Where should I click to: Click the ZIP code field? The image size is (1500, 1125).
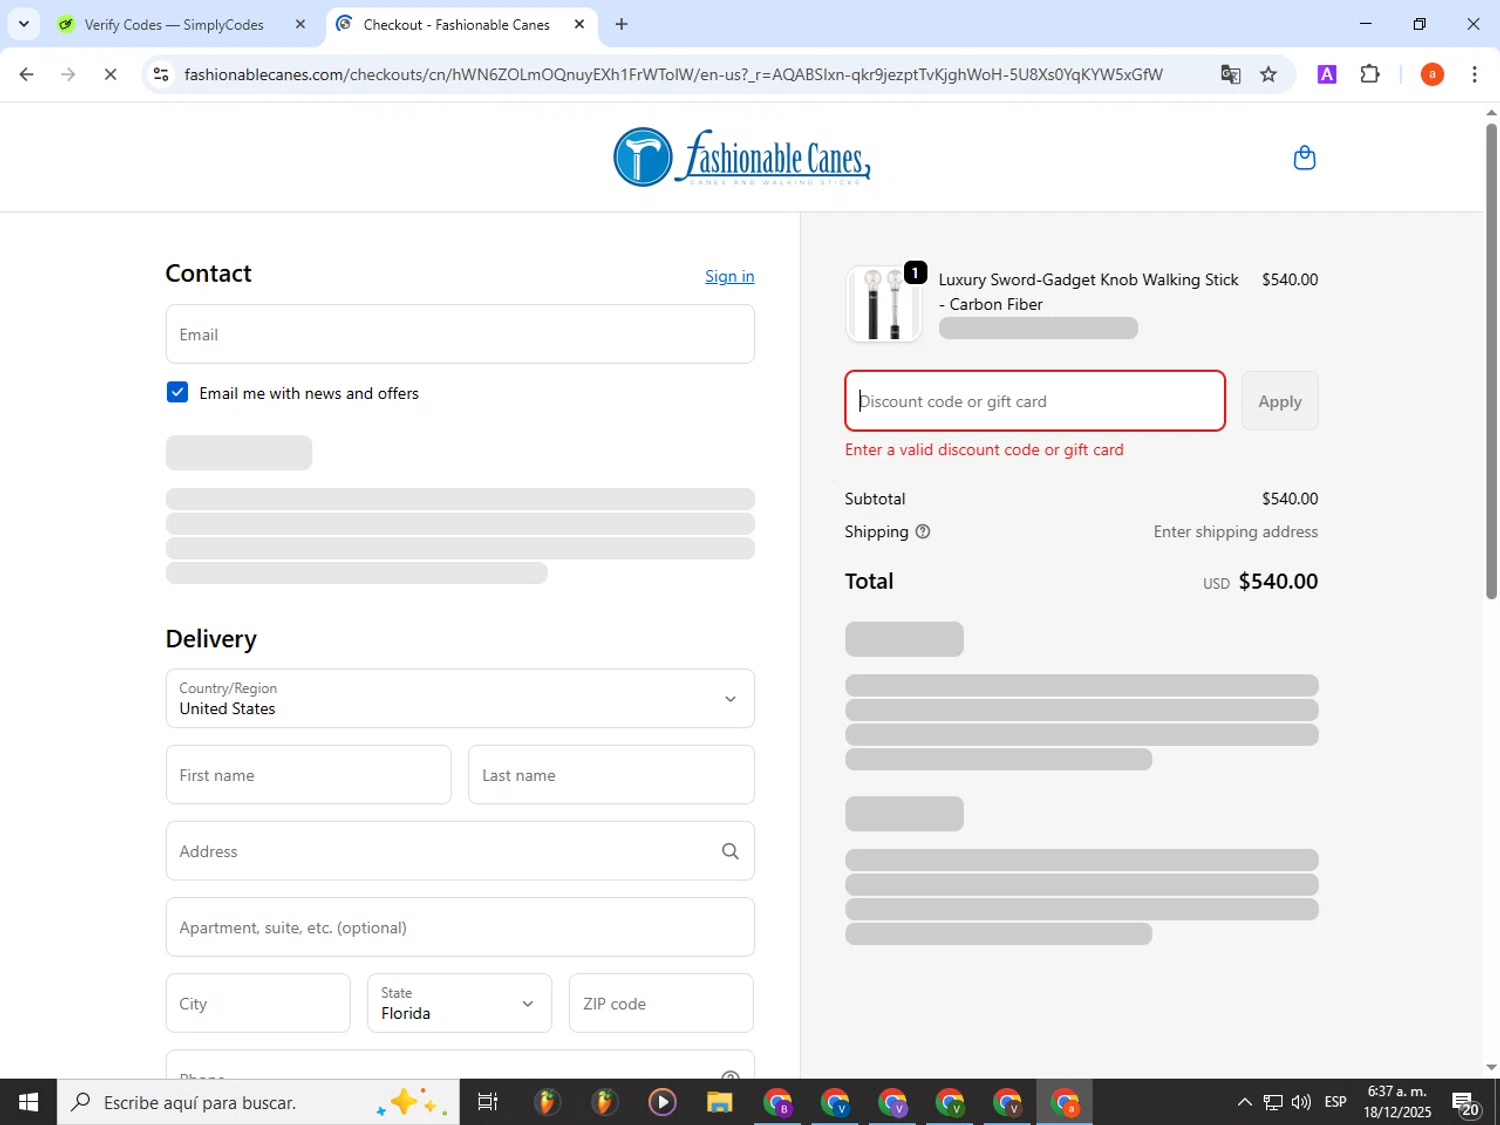(661, 1003)
